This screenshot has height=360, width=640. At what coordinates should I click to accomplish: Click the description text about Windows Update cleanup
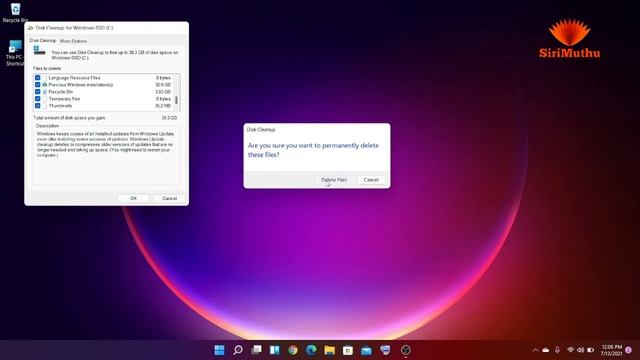coord(105,144)
